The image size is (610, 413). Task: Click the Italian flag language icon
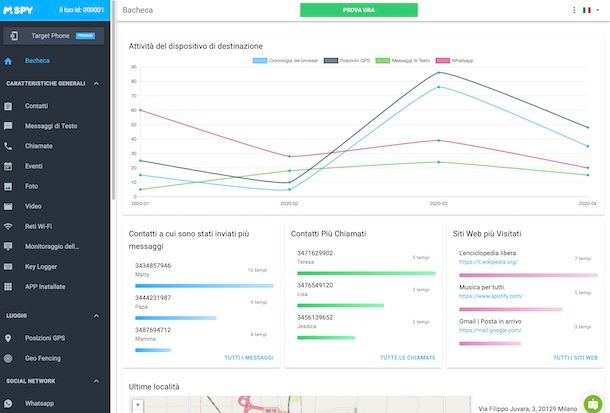[x=587, y=10]
